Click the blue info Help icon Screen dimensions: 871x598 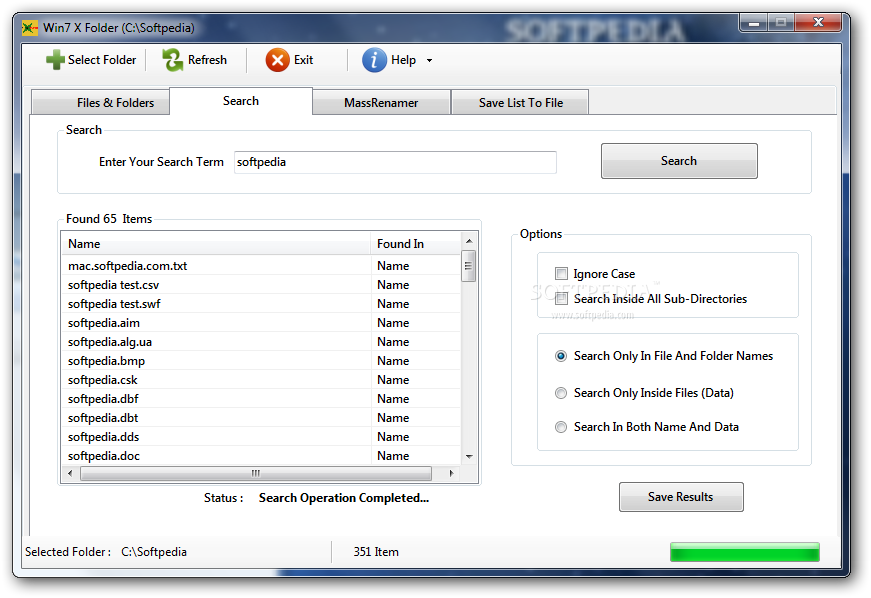[x=374, y=60]
